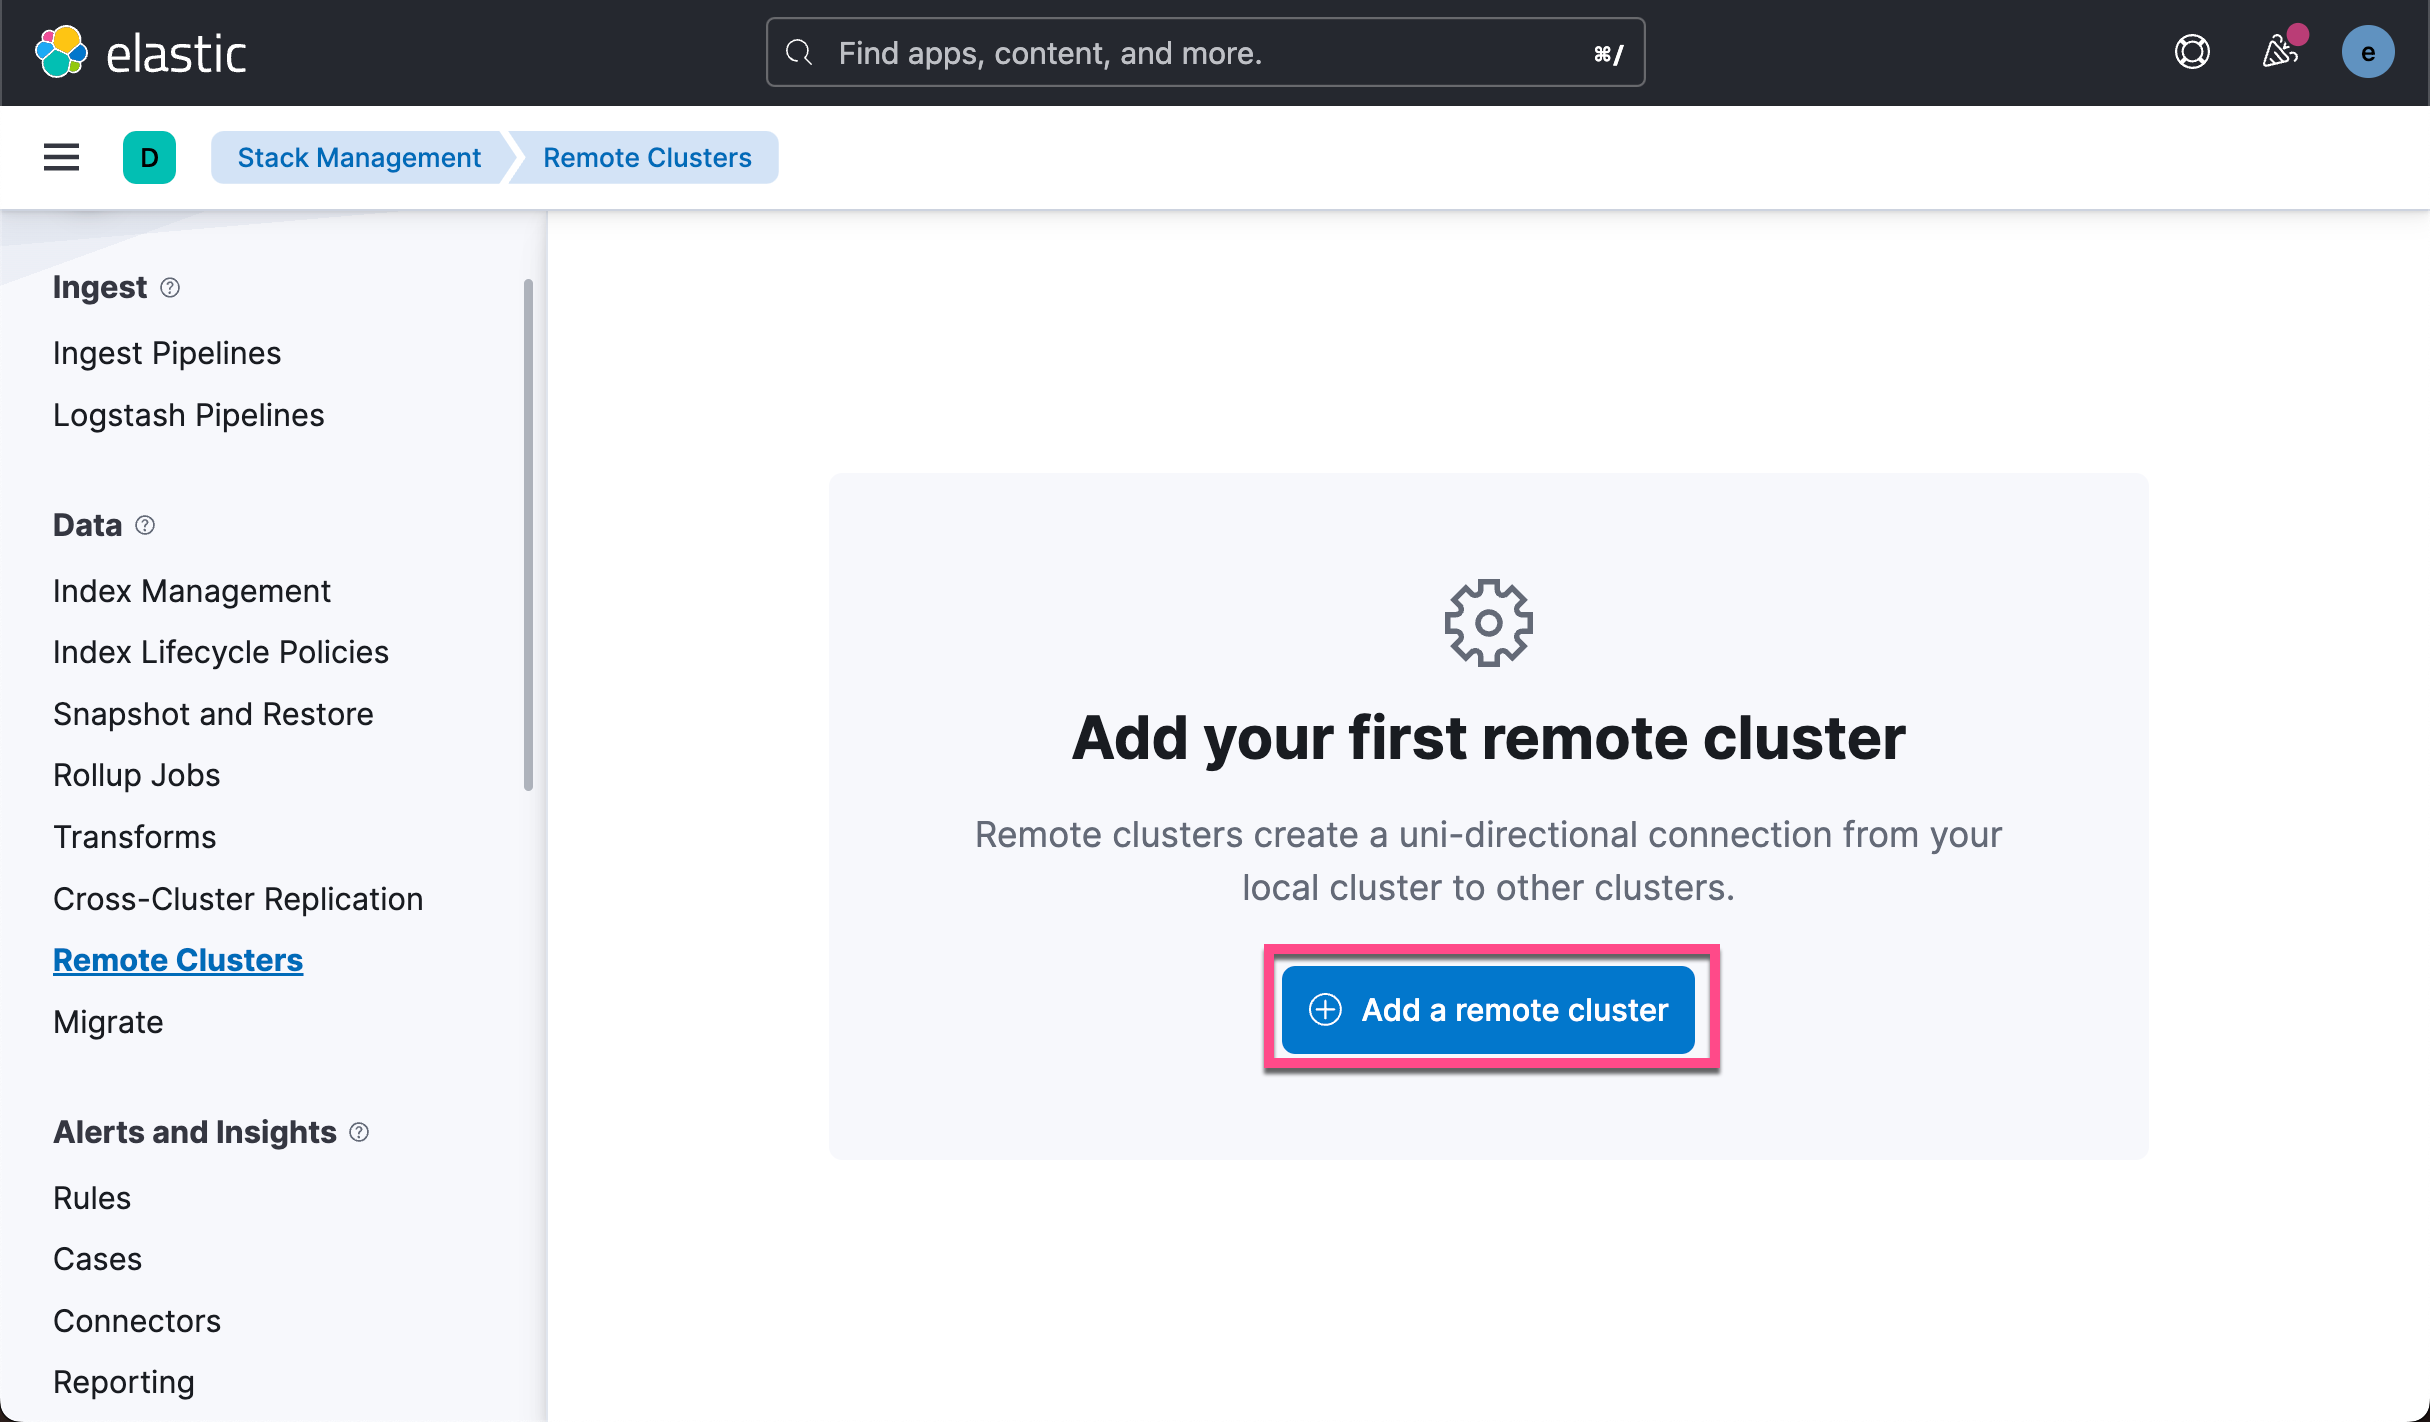Click the Remote Clusters breadcrumb

click(x=647, y=157)
